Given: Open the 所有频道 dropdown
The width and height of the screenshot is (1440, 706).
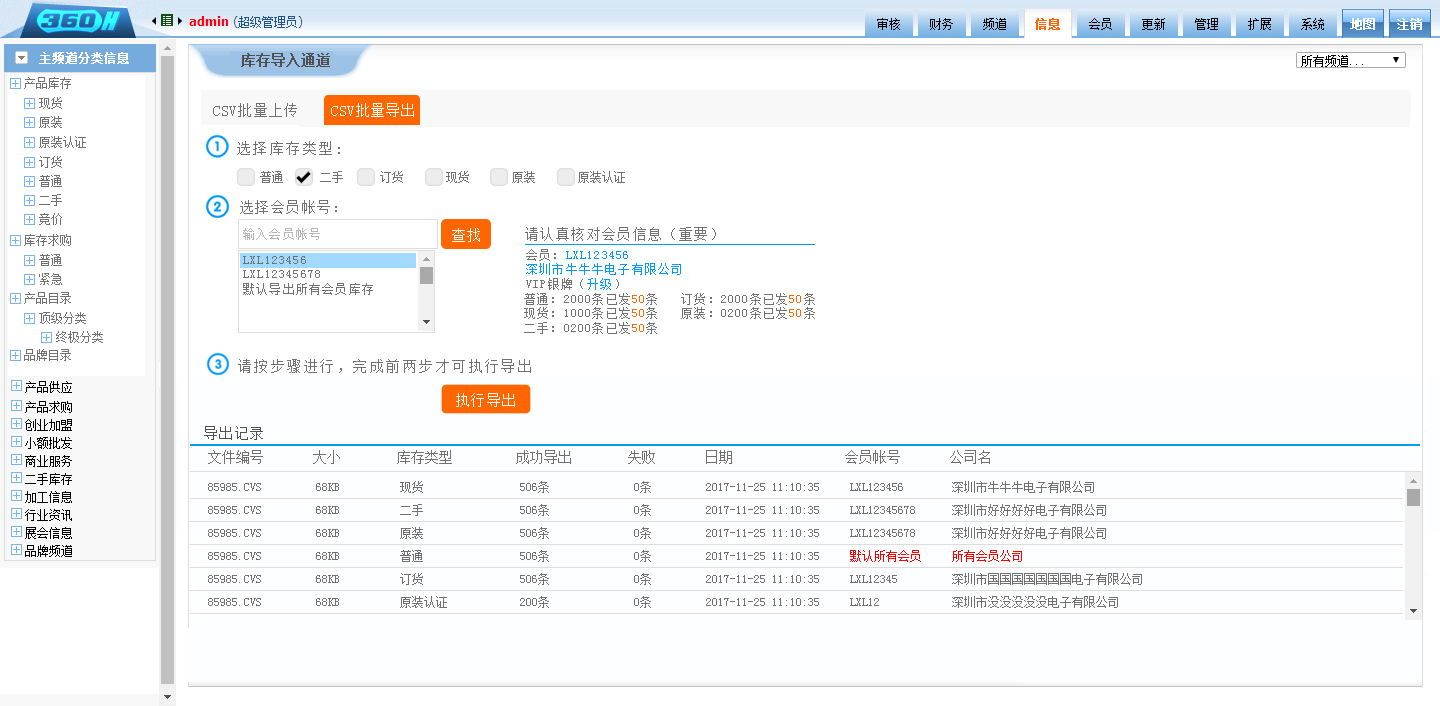Looking at the screenshot, I should tap(1350, 61).
